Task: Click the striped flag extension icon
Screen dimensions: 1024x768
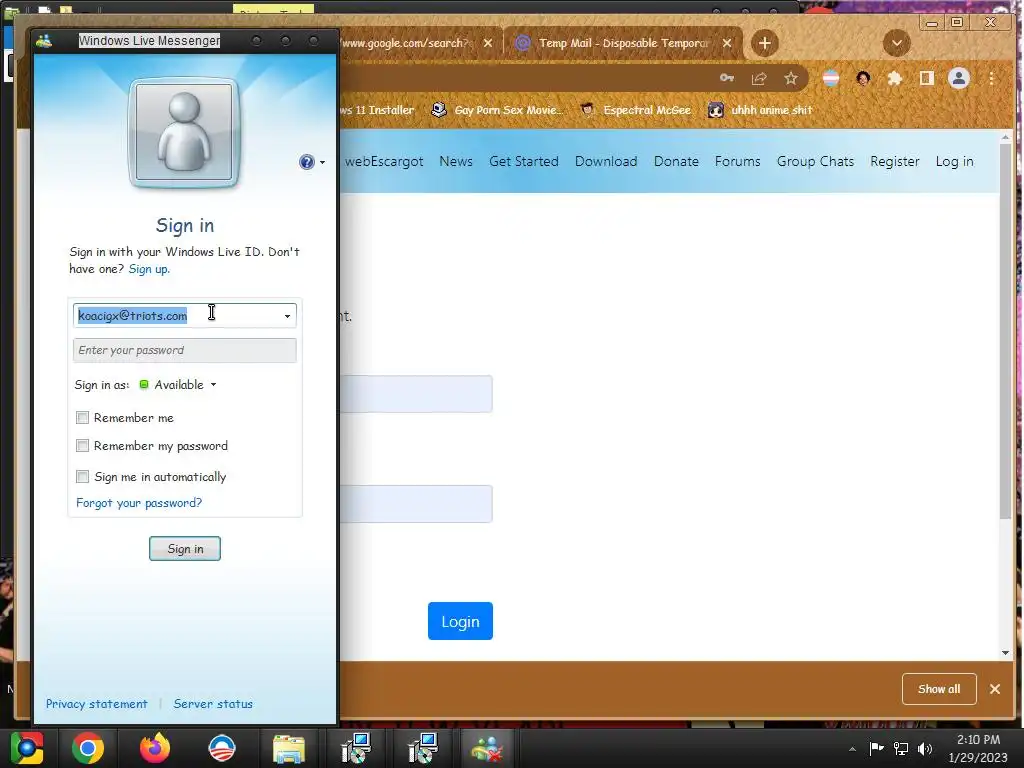Action: [x=831, y=78]
